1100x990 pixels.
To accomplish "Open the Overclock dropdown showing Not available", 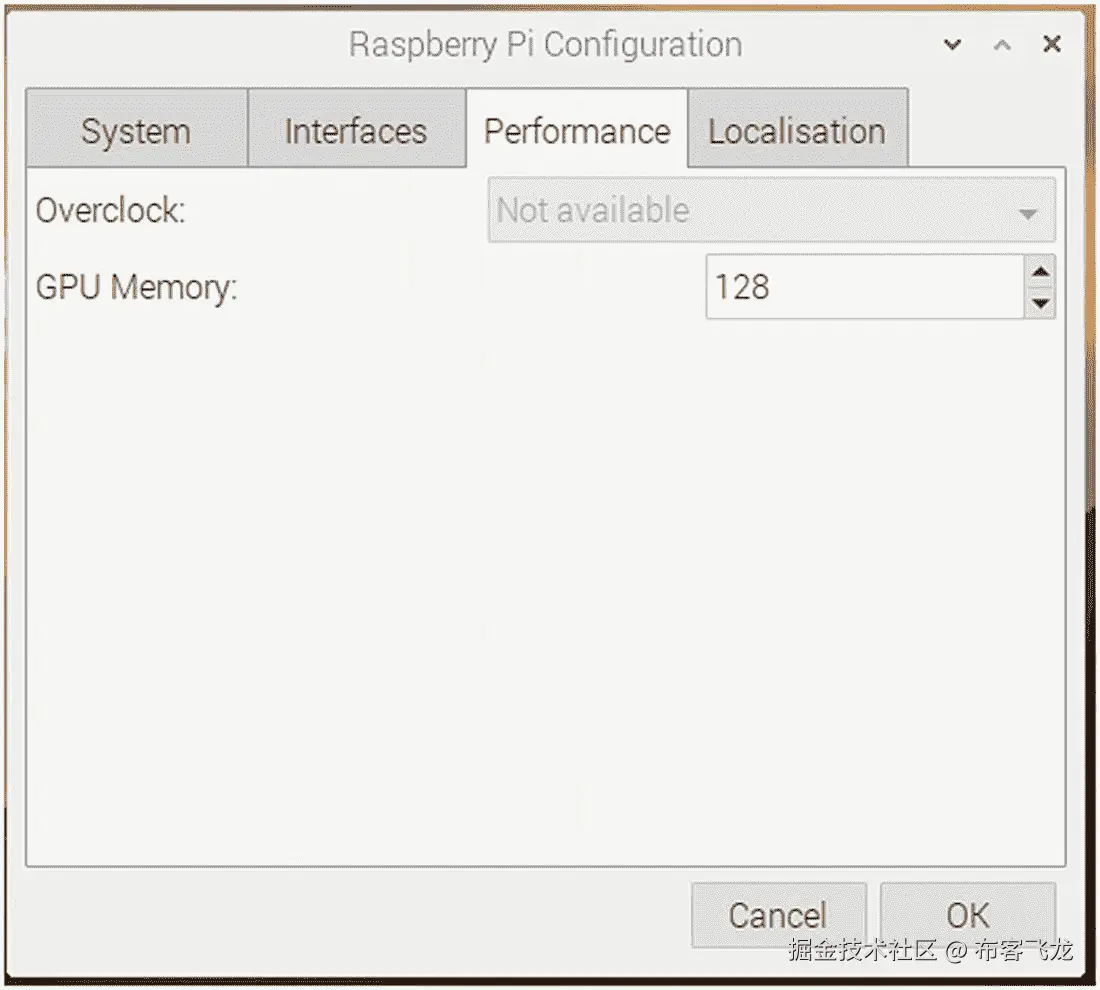I will coord(772,210).
